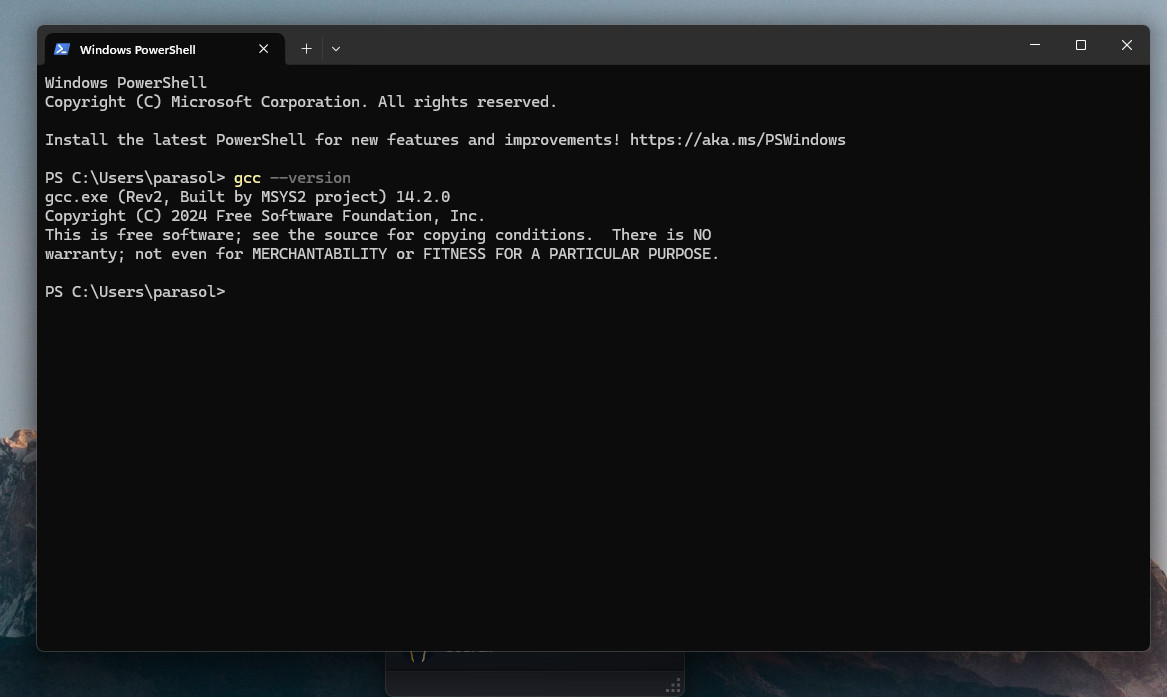The image size is (1167, 697).
Task: Click the 'Windows PowerShell' header line in terminal
Action: pyautogui.click(x=126, y=83)
